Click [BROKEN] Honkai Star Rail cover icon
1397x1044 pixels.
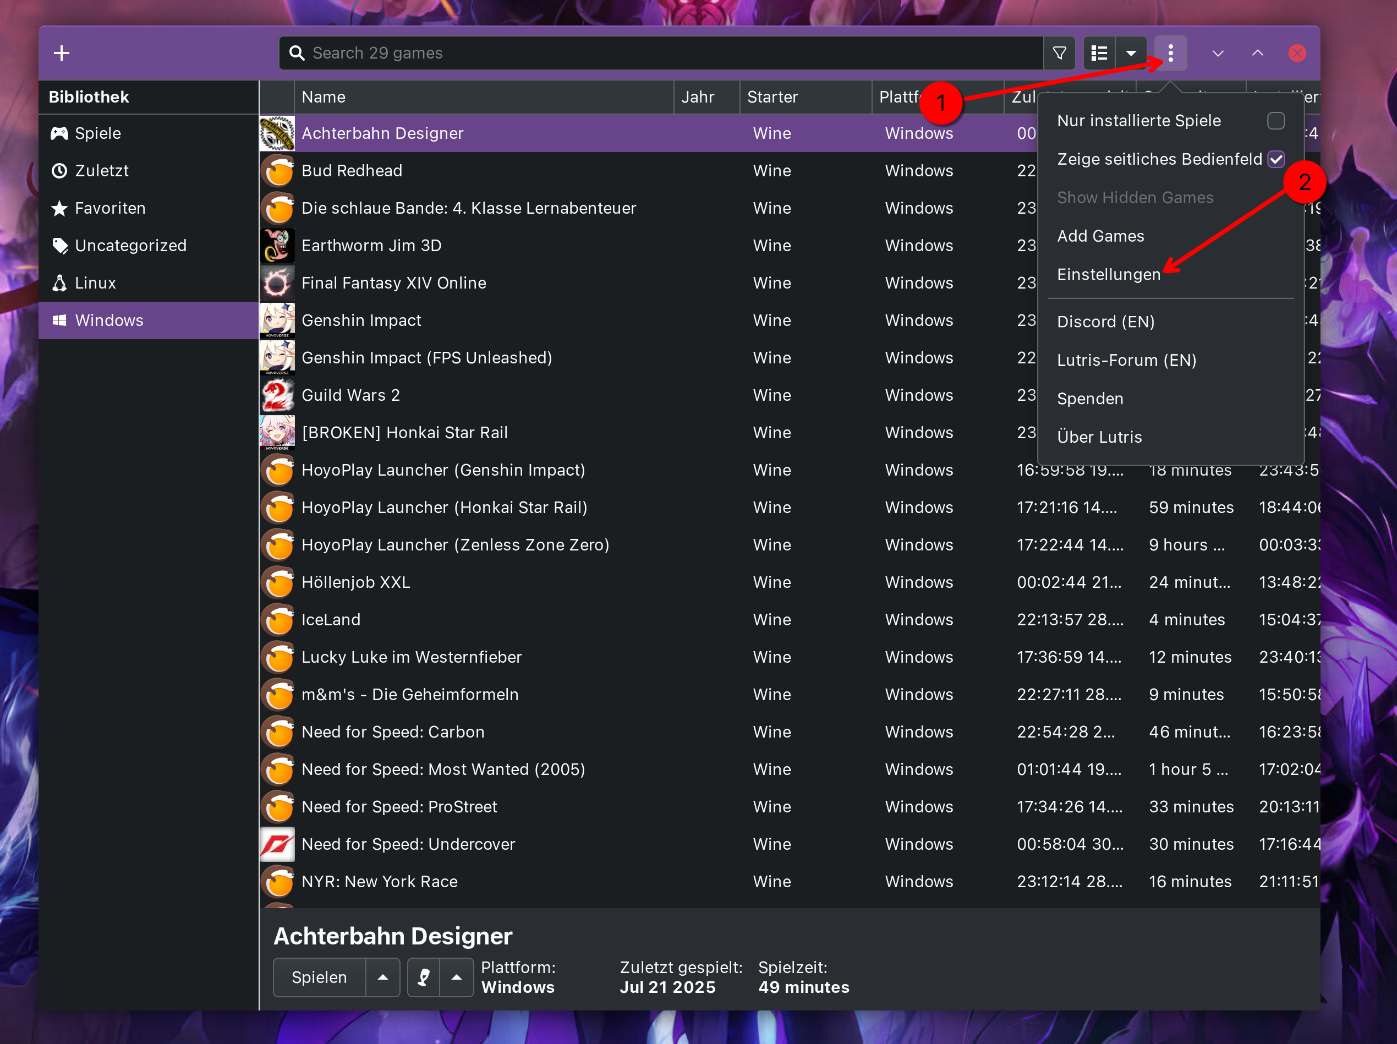tap(277, 432)
